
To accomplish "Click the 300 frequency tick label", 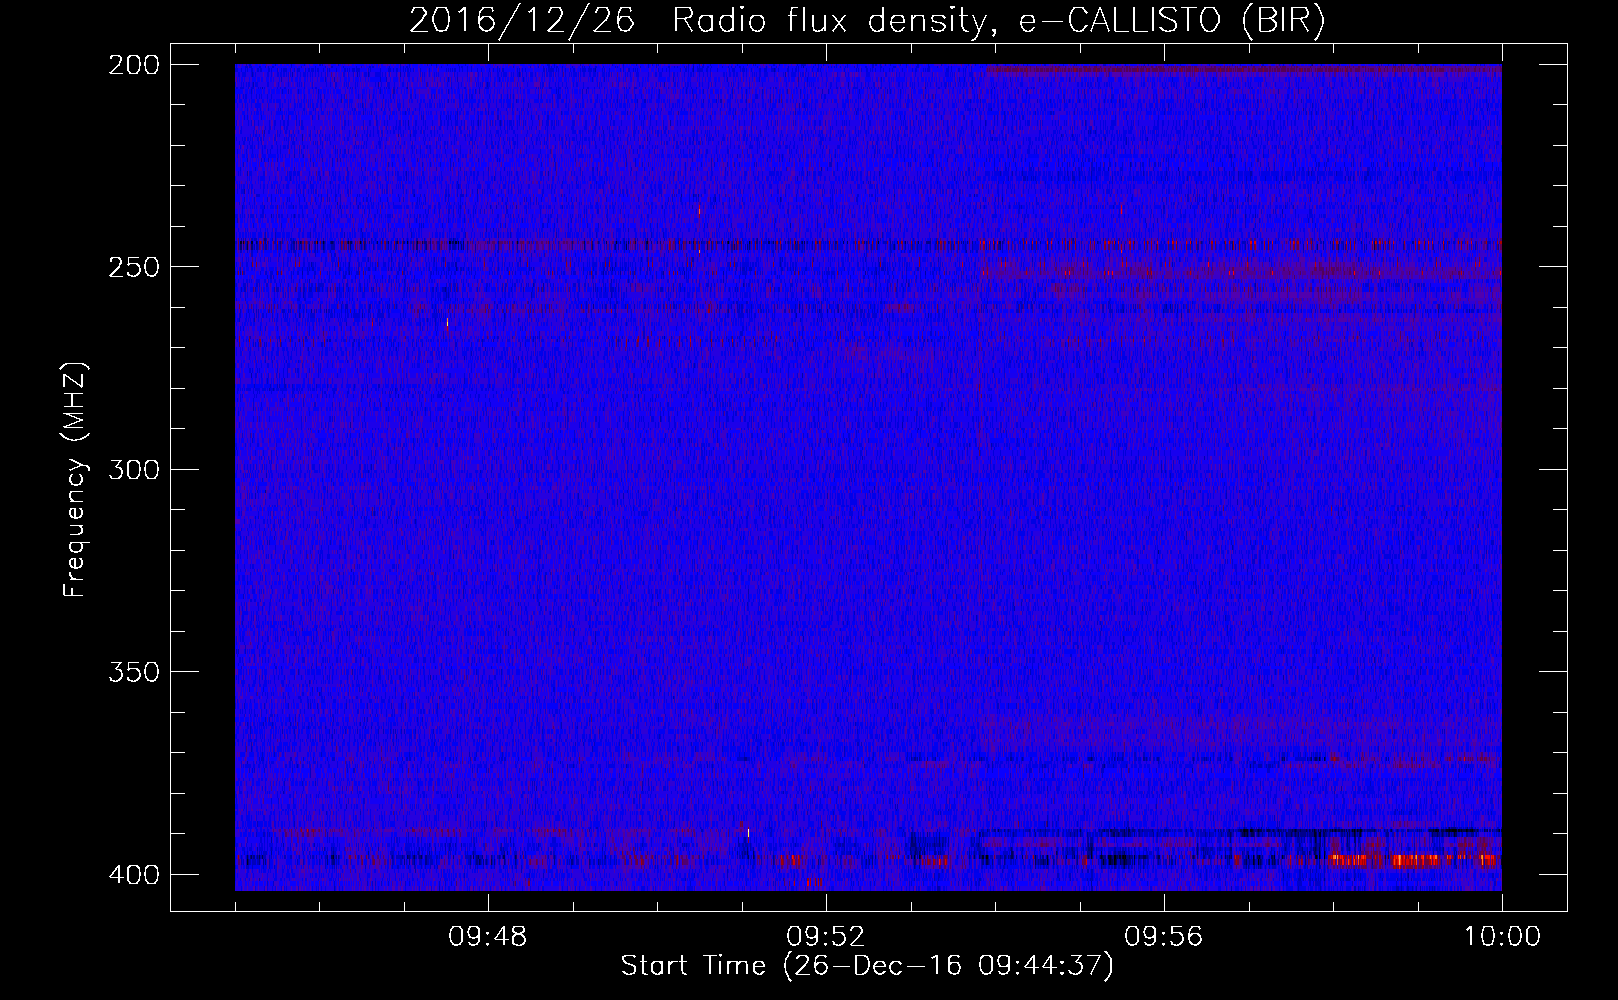I will click(x=134, y=469).
